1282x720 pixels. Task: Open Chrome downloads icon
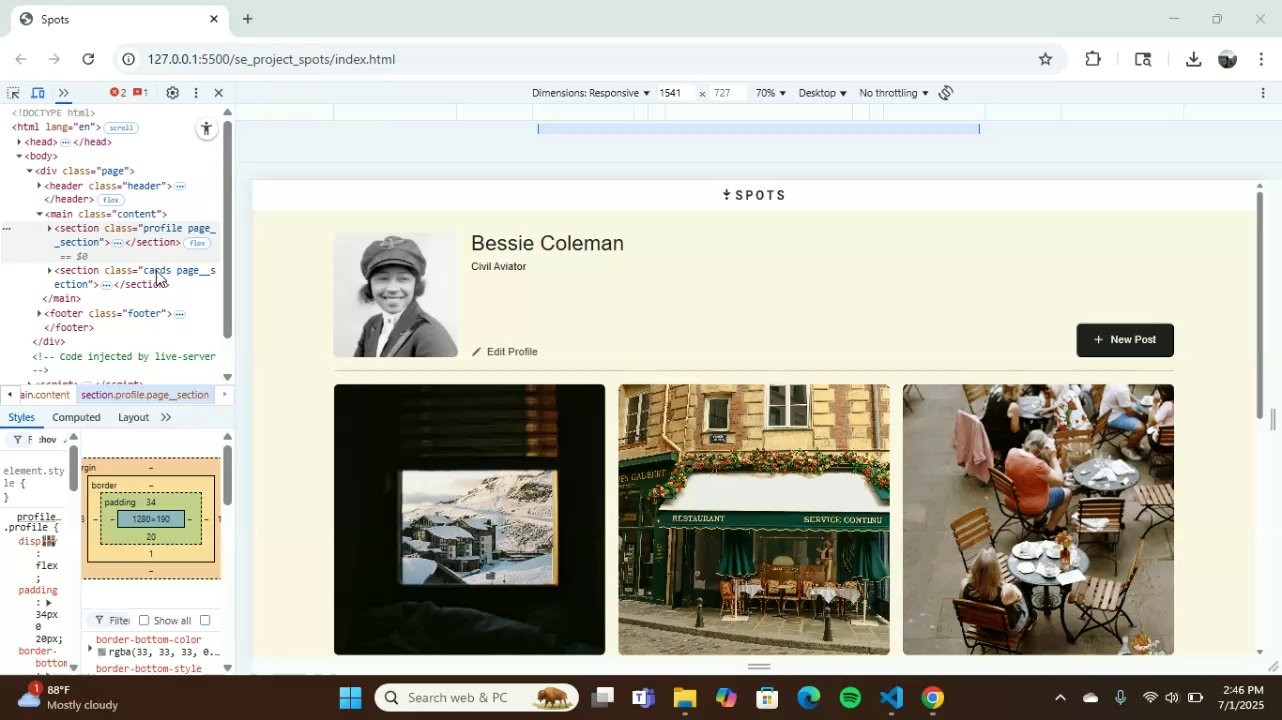pyautogui.click(x=1193, y=59)
